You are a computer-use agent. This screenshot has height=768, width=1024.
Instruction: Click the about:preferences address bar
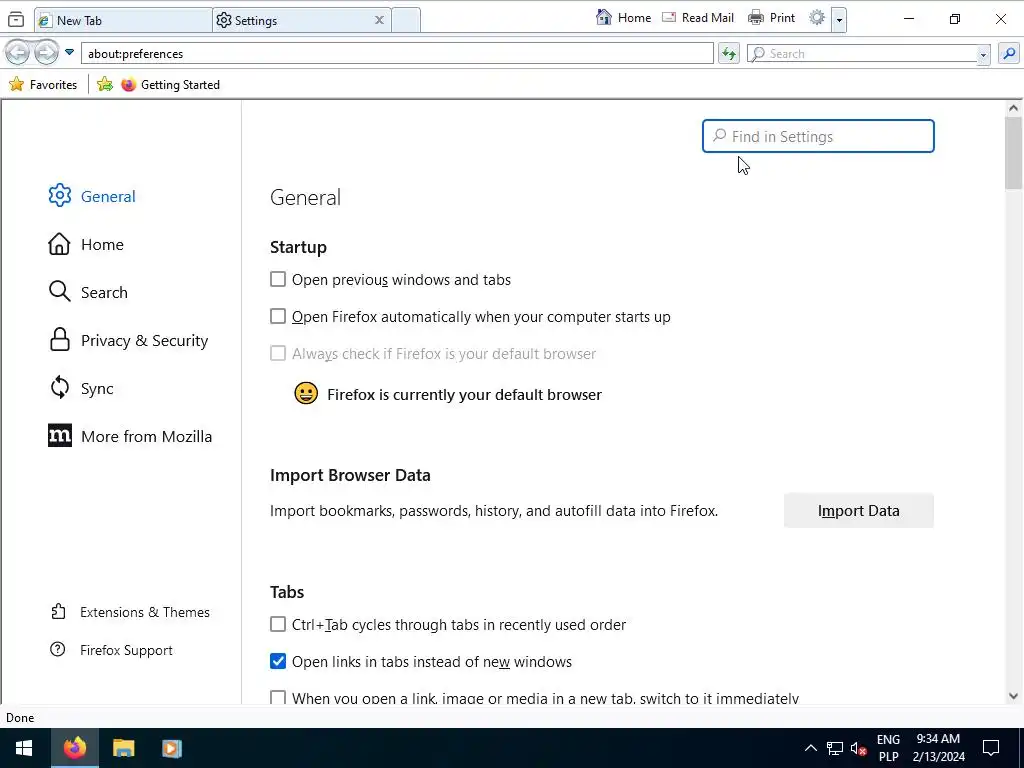pyautogui.click(x=396, y=54)
